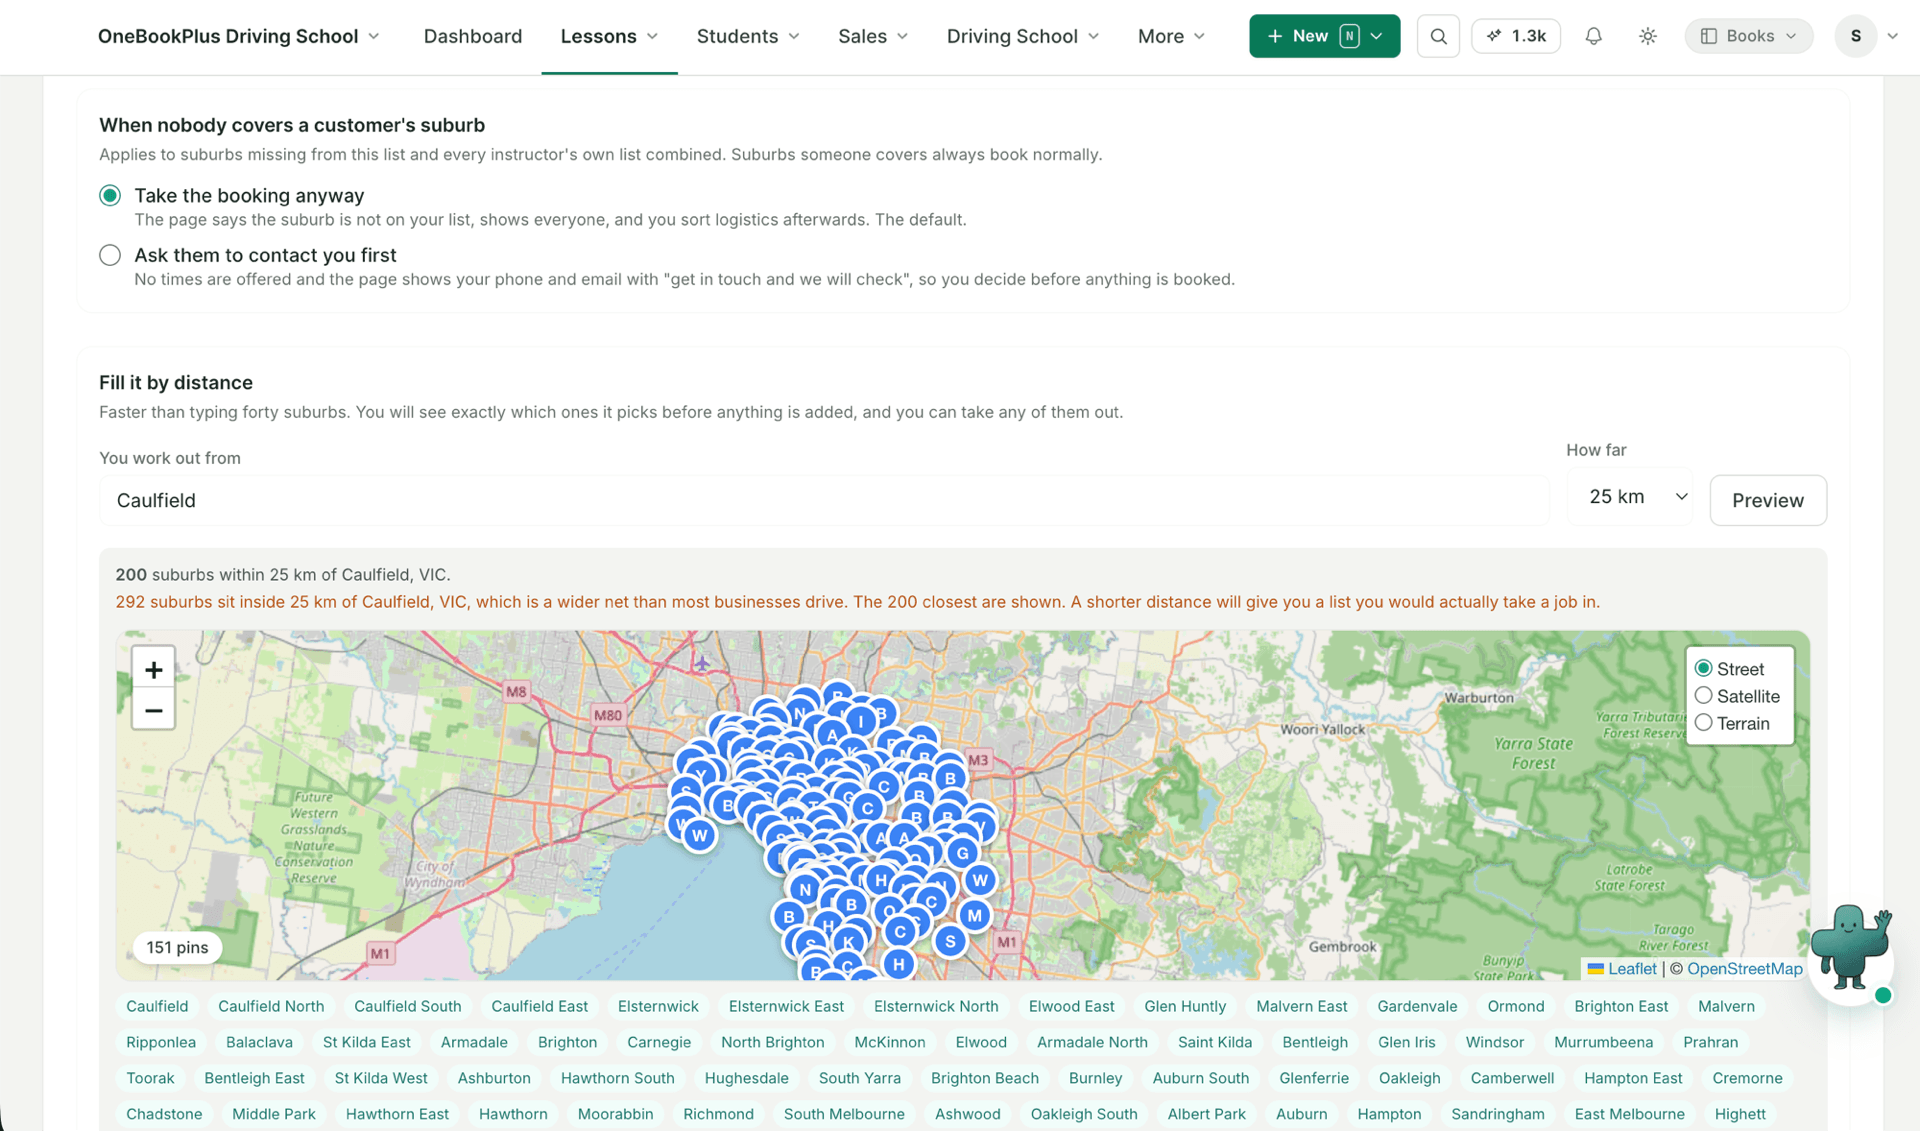Click the Prahran chip
Screen dimensions: 1920x1131
point(1710,1042)
